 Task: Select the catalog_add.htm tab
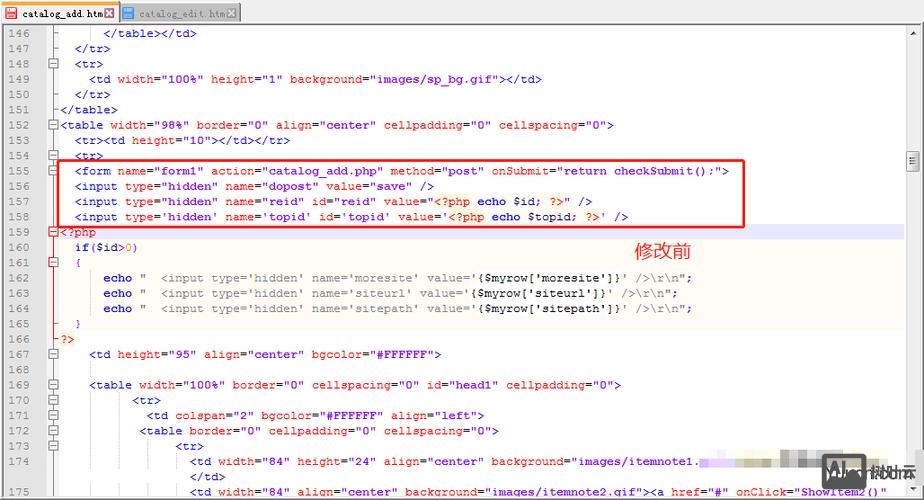[60, 12]
